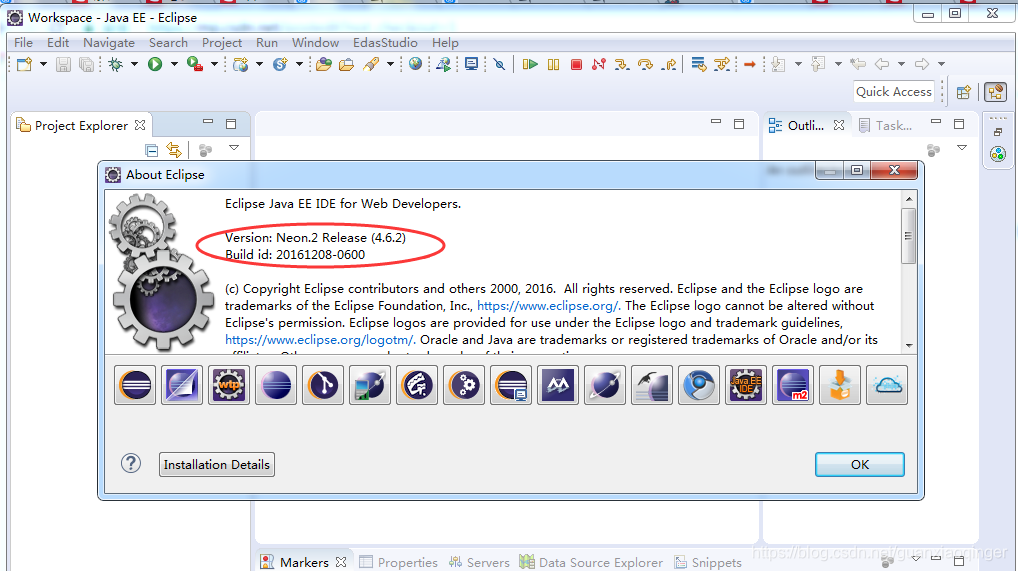Click the Step Over icon
The width and height of the screenshot is (1018, 571).
tap(645, 64)
